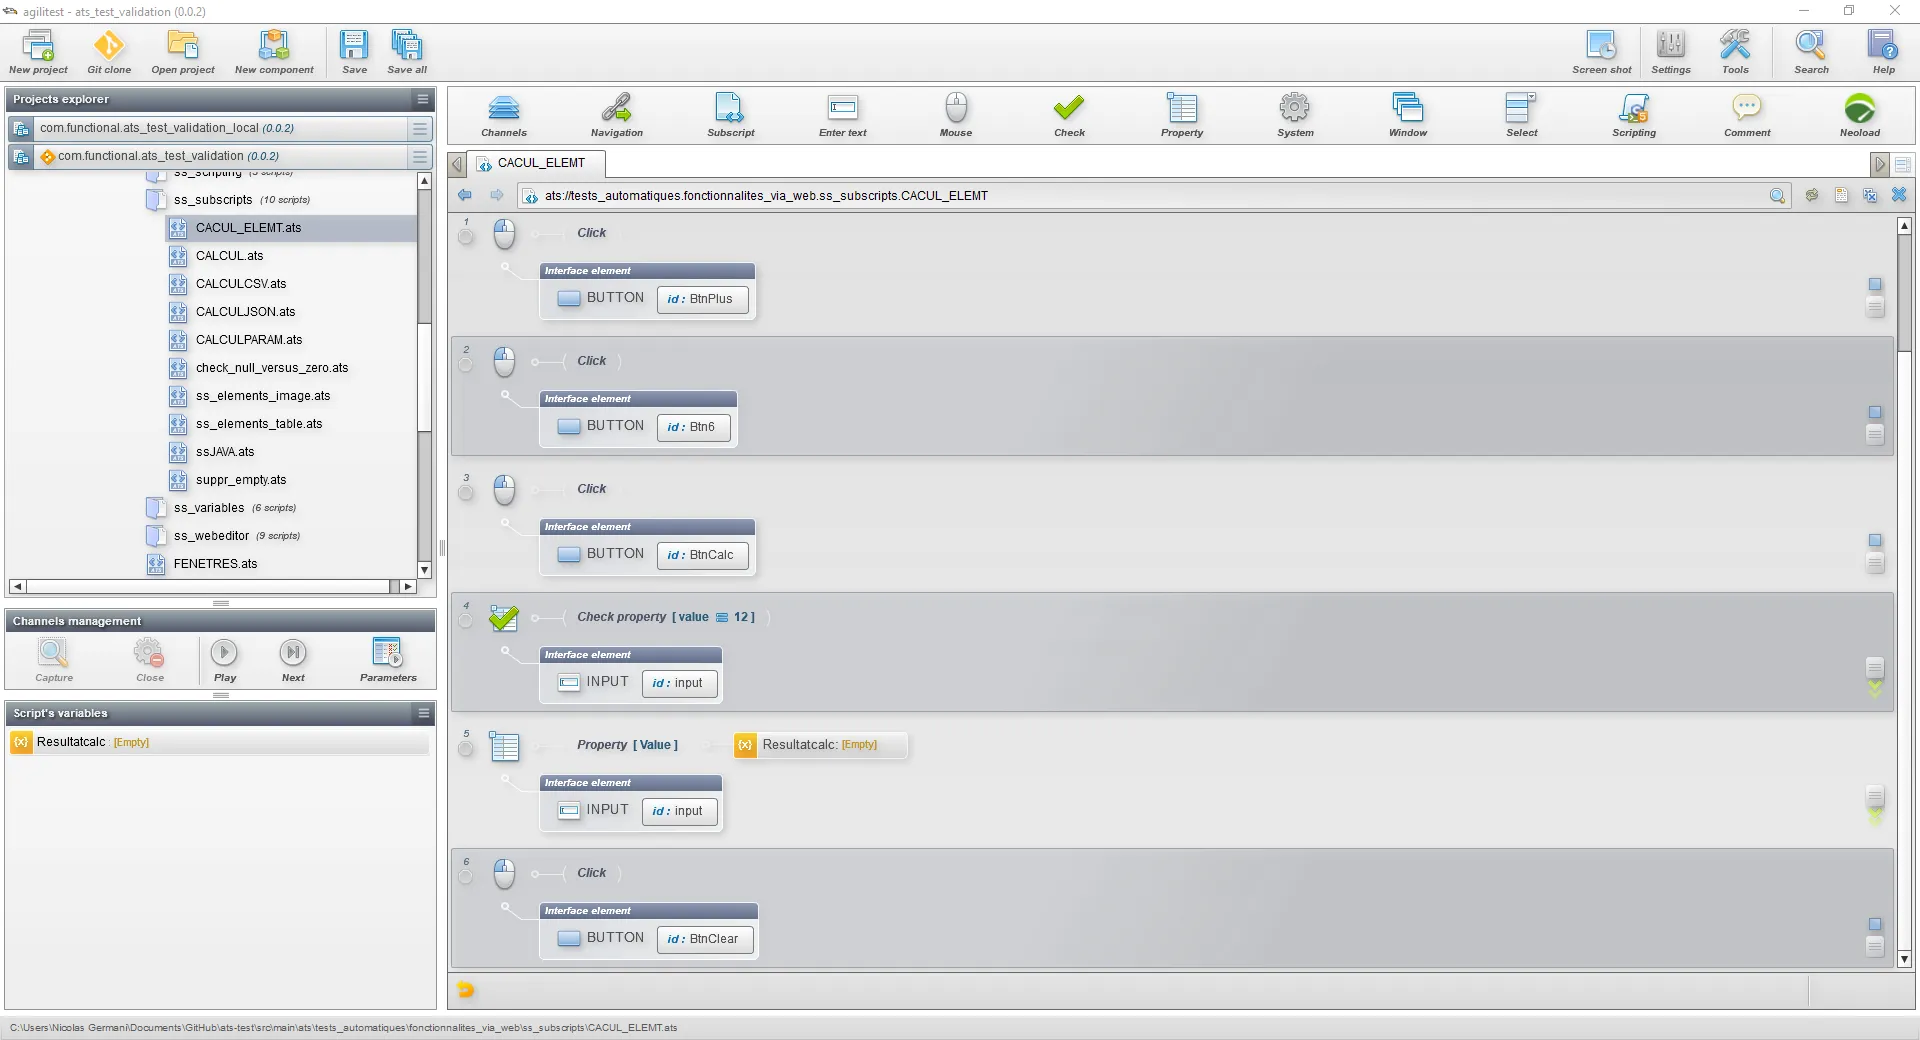The image size is (1920, 1040).
Task: Expand the ss_webeditor folder
Action: (x=156, y=536)
